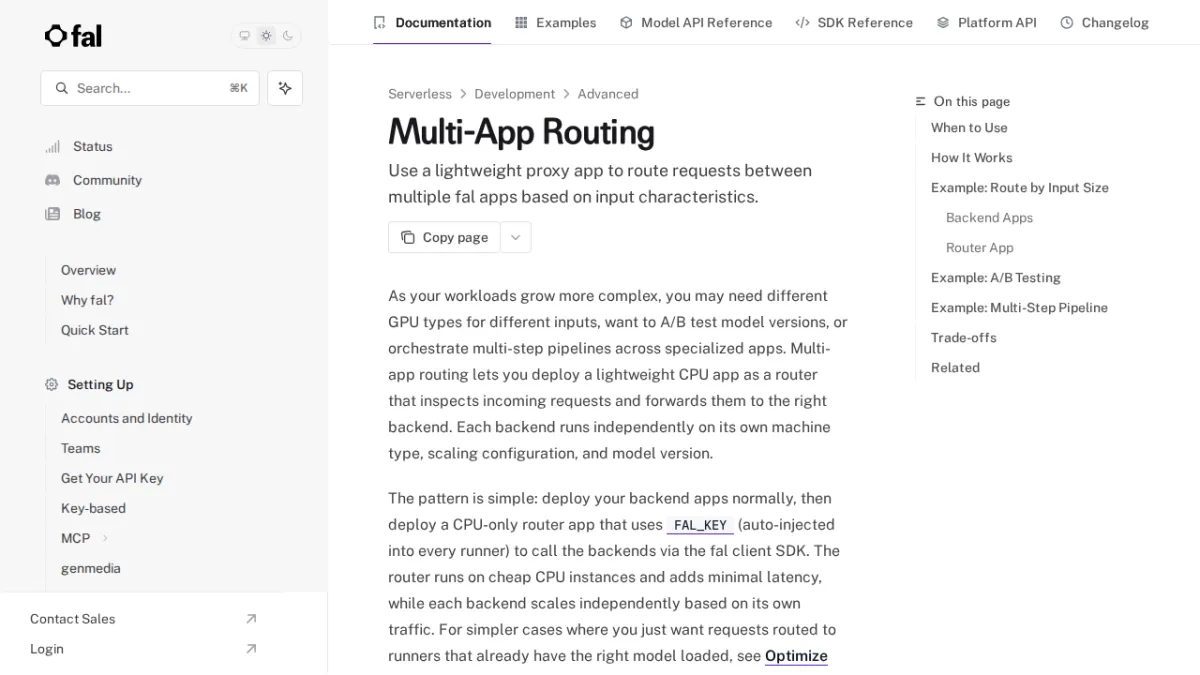This screenshot has width=1200, height=675.
Task: Open Teams page in sidebar
Action: 80,448
